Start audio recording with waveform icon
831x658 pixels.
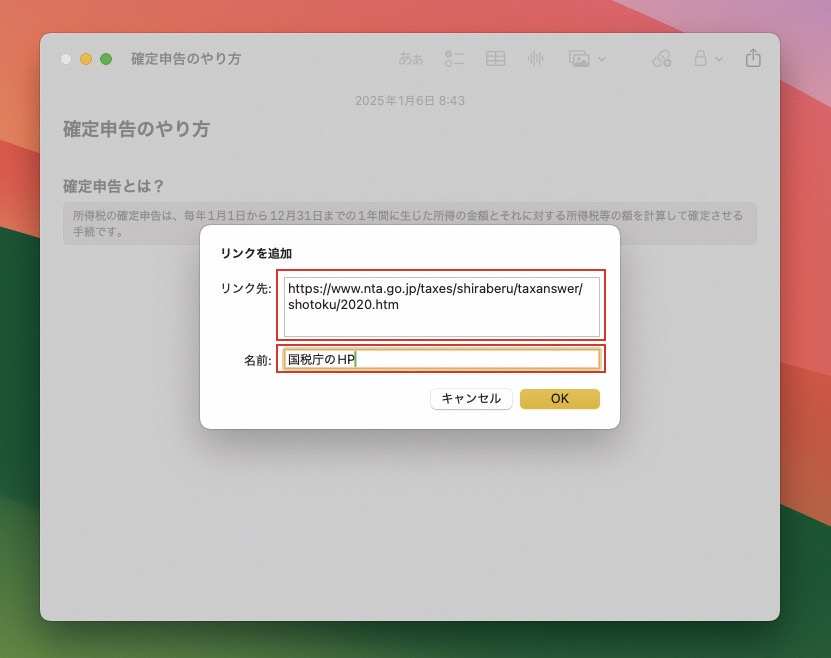[x=535, y=58]
